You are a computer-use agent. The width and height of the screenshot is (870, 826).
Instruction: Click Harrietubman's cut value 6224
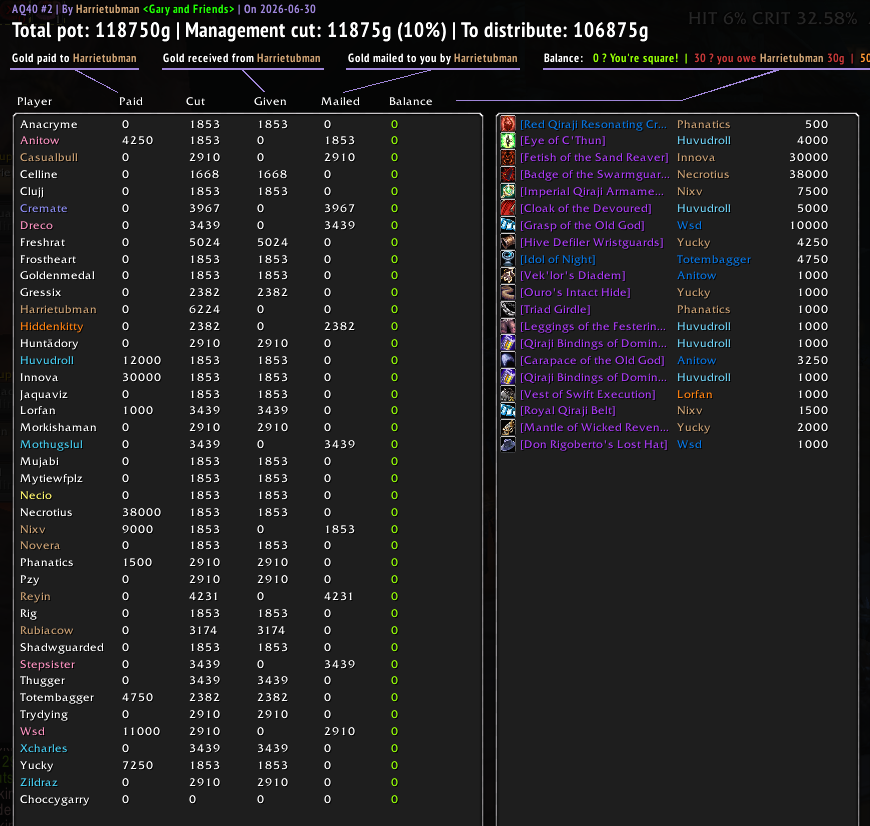pos(205,310)
